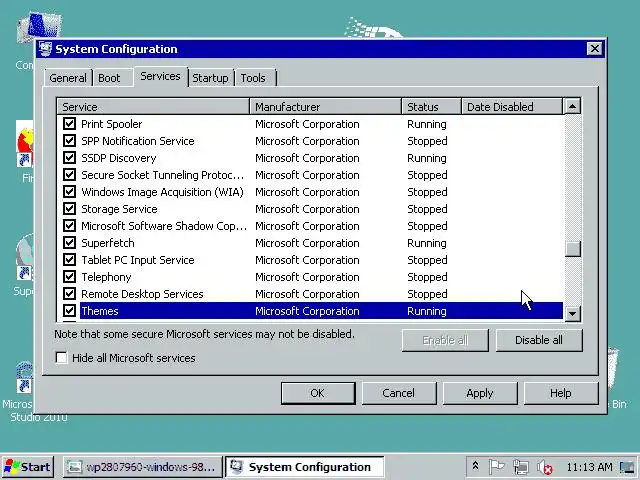Sort by Date Disabled column header
This screenshot has width=640, height=480.
[x=512, y=107]
